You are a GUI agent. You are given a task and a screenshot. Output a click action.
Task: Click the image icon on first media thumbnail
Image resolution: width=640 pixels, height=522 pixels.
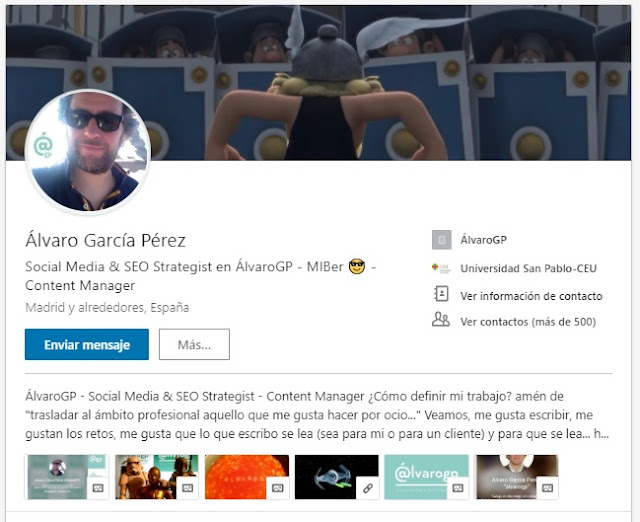[98, 488]
